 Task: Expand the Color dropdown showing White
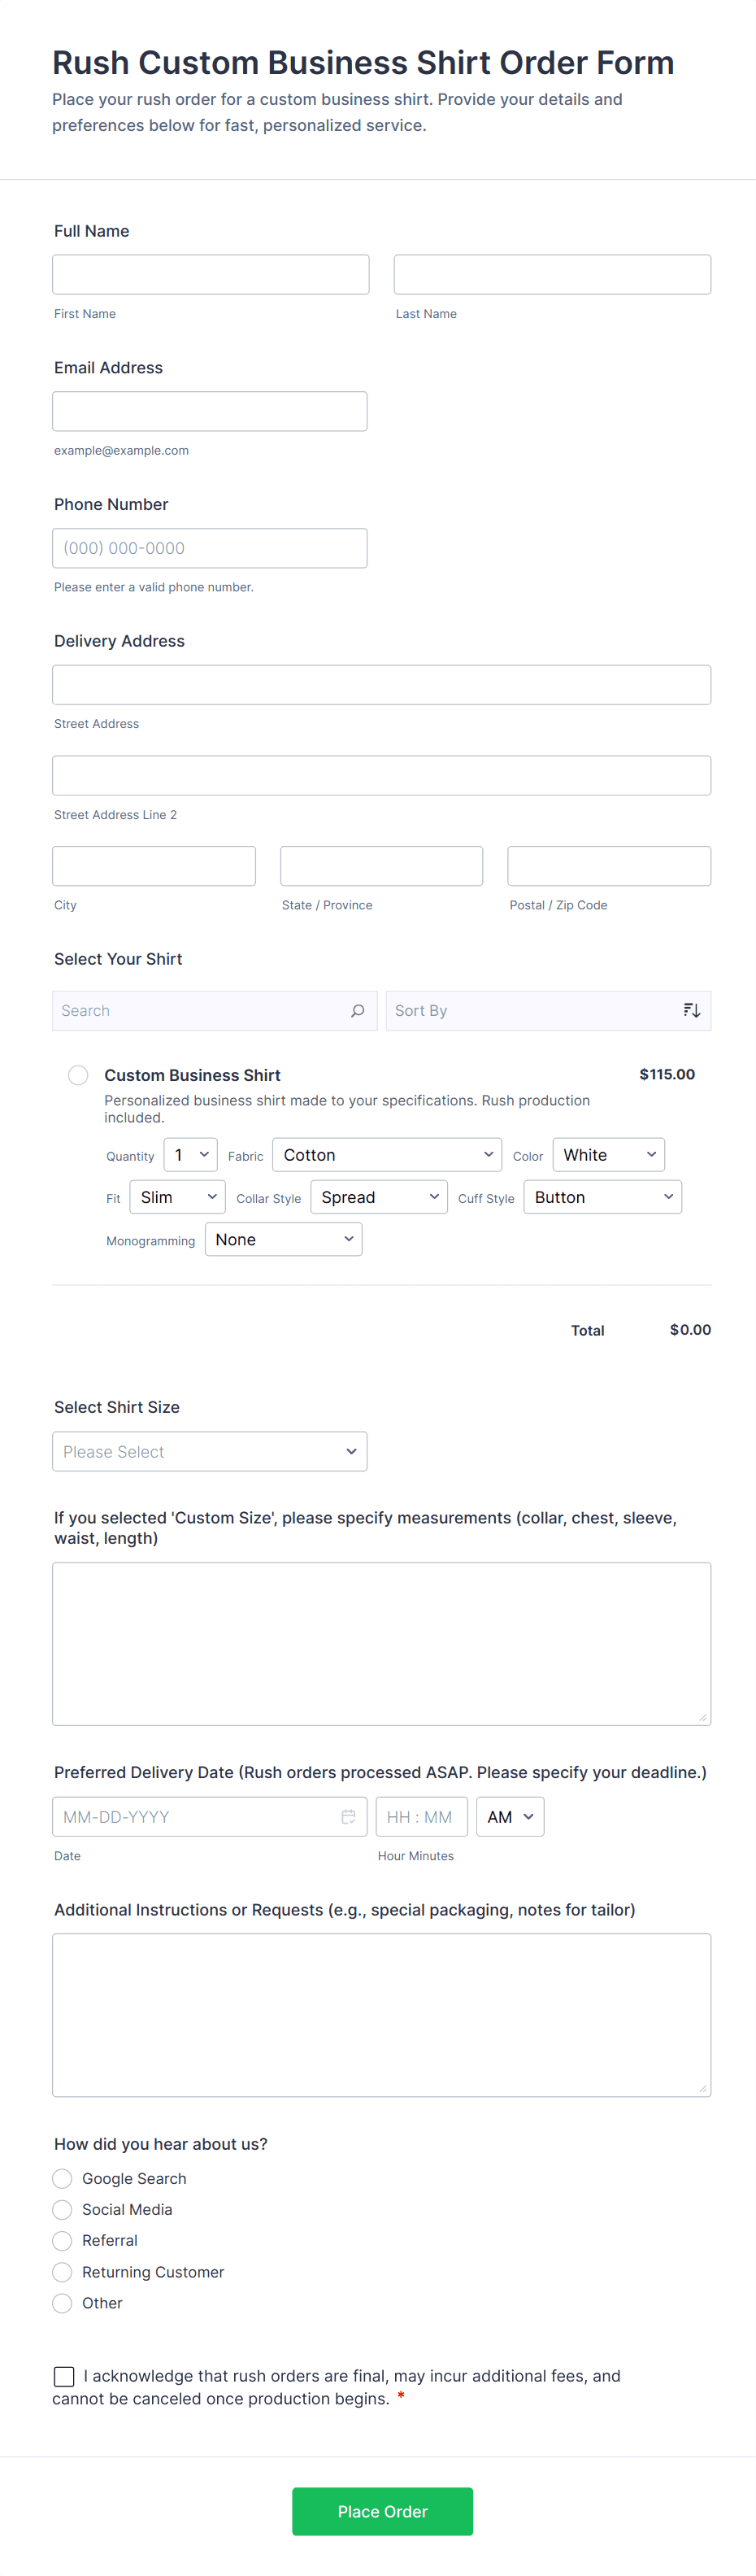pos(608,1155)
